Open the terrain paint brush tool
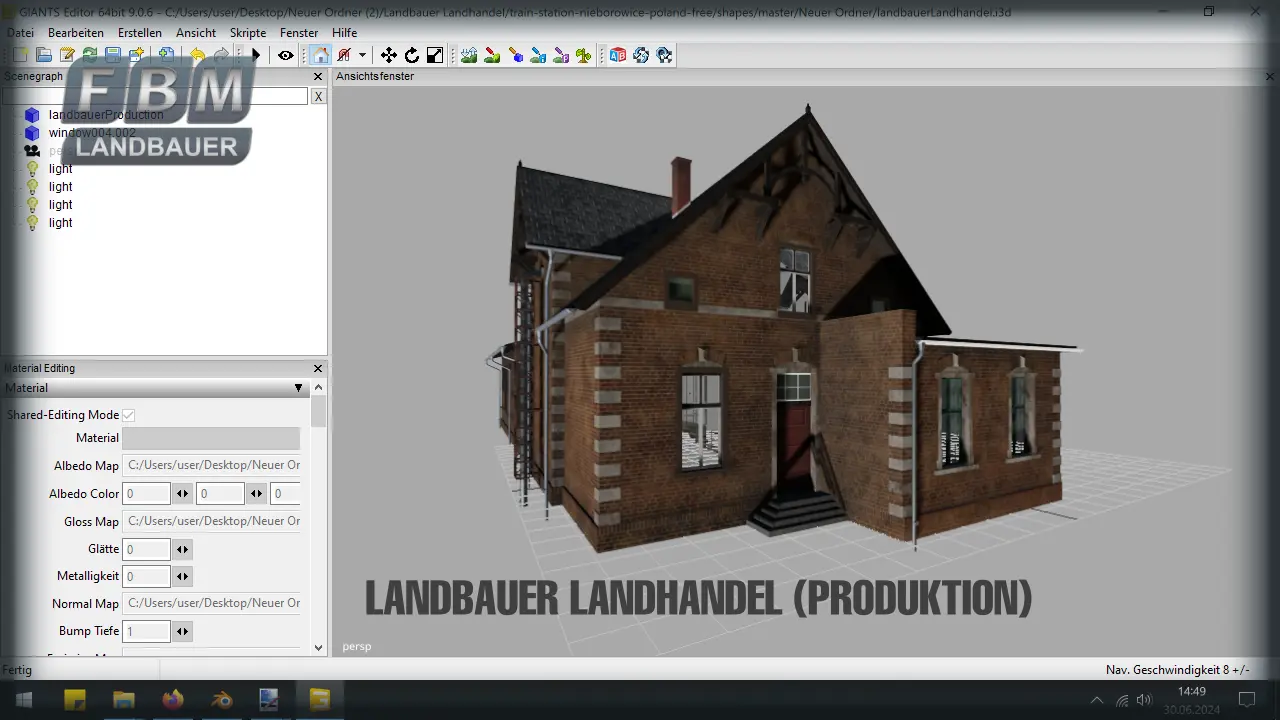 (492, 55)
